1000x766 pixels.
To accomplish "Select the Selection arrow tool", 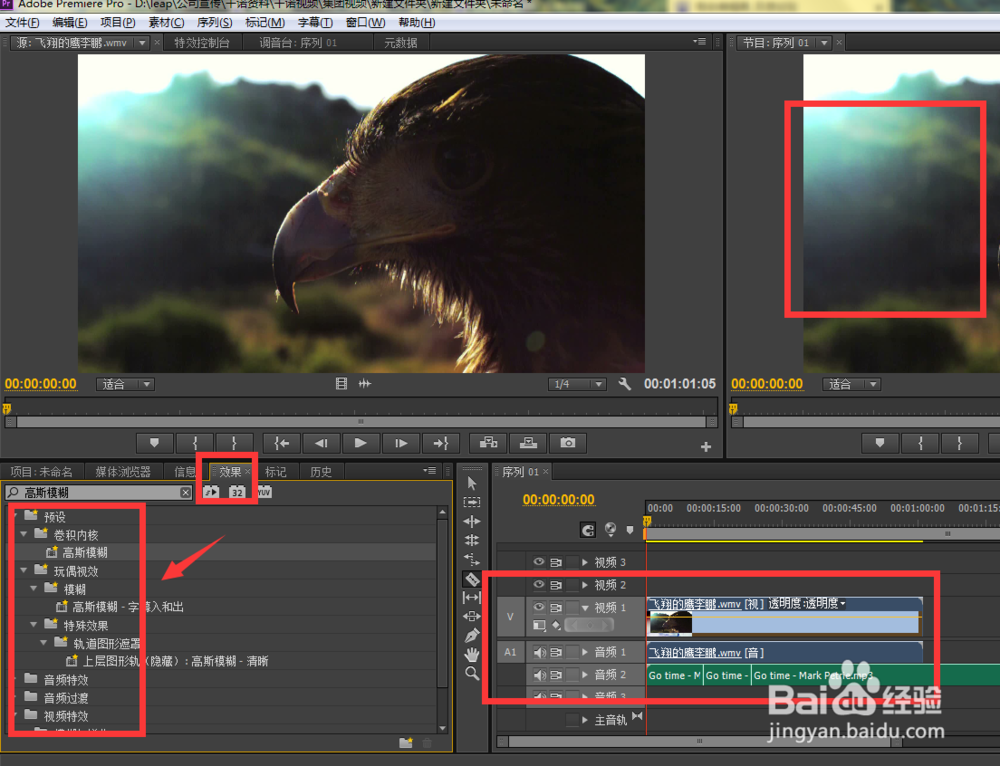I will (472, 483).
